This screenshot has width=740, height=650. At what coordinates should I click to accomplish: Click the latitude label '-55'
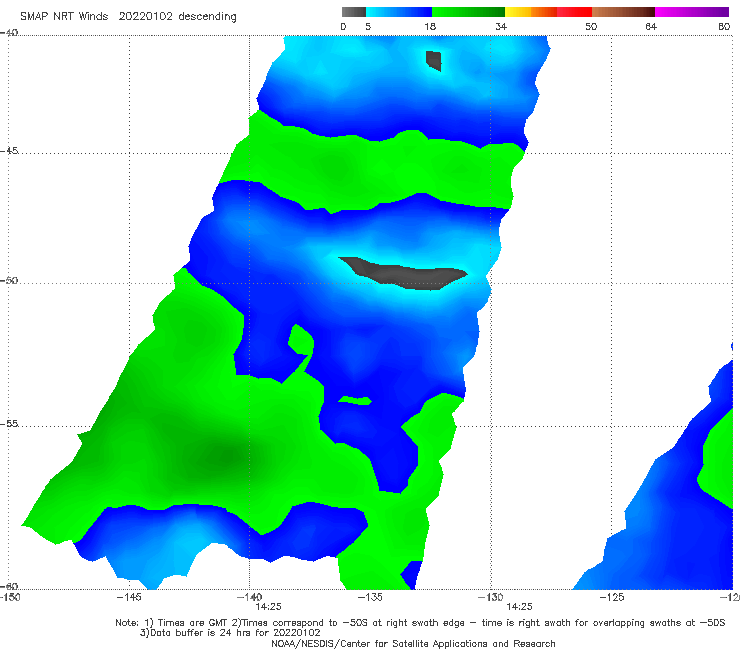point(9,423)
